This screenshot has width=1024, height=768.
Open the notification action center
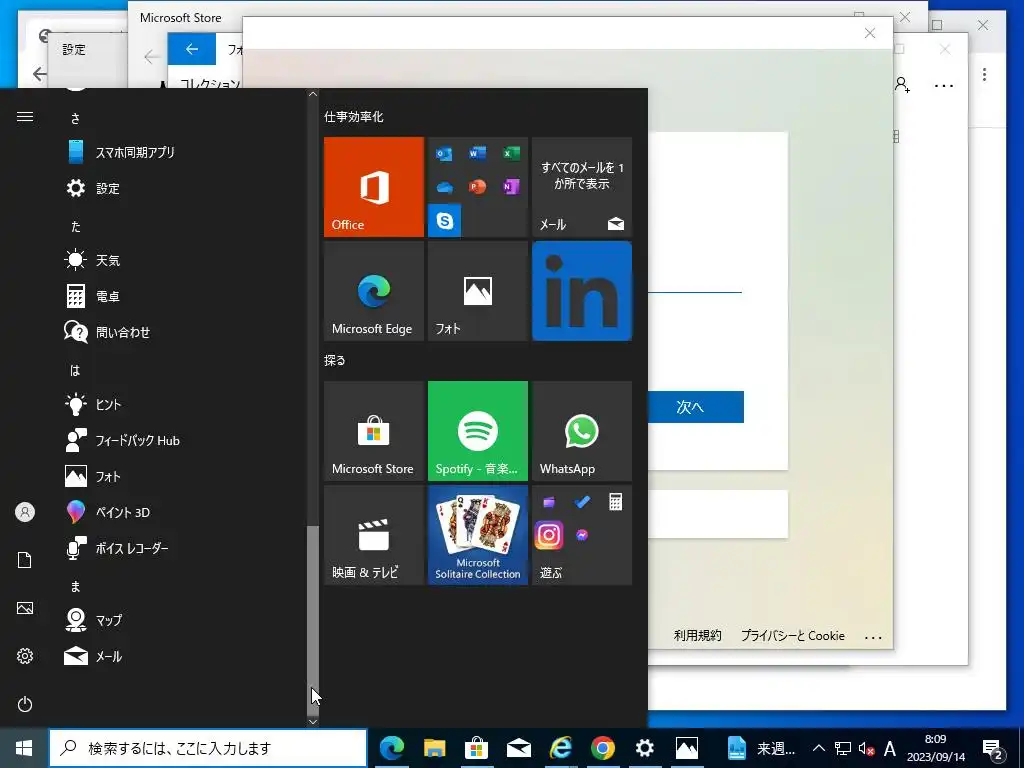pyautogui.click(x=993, y=749)
